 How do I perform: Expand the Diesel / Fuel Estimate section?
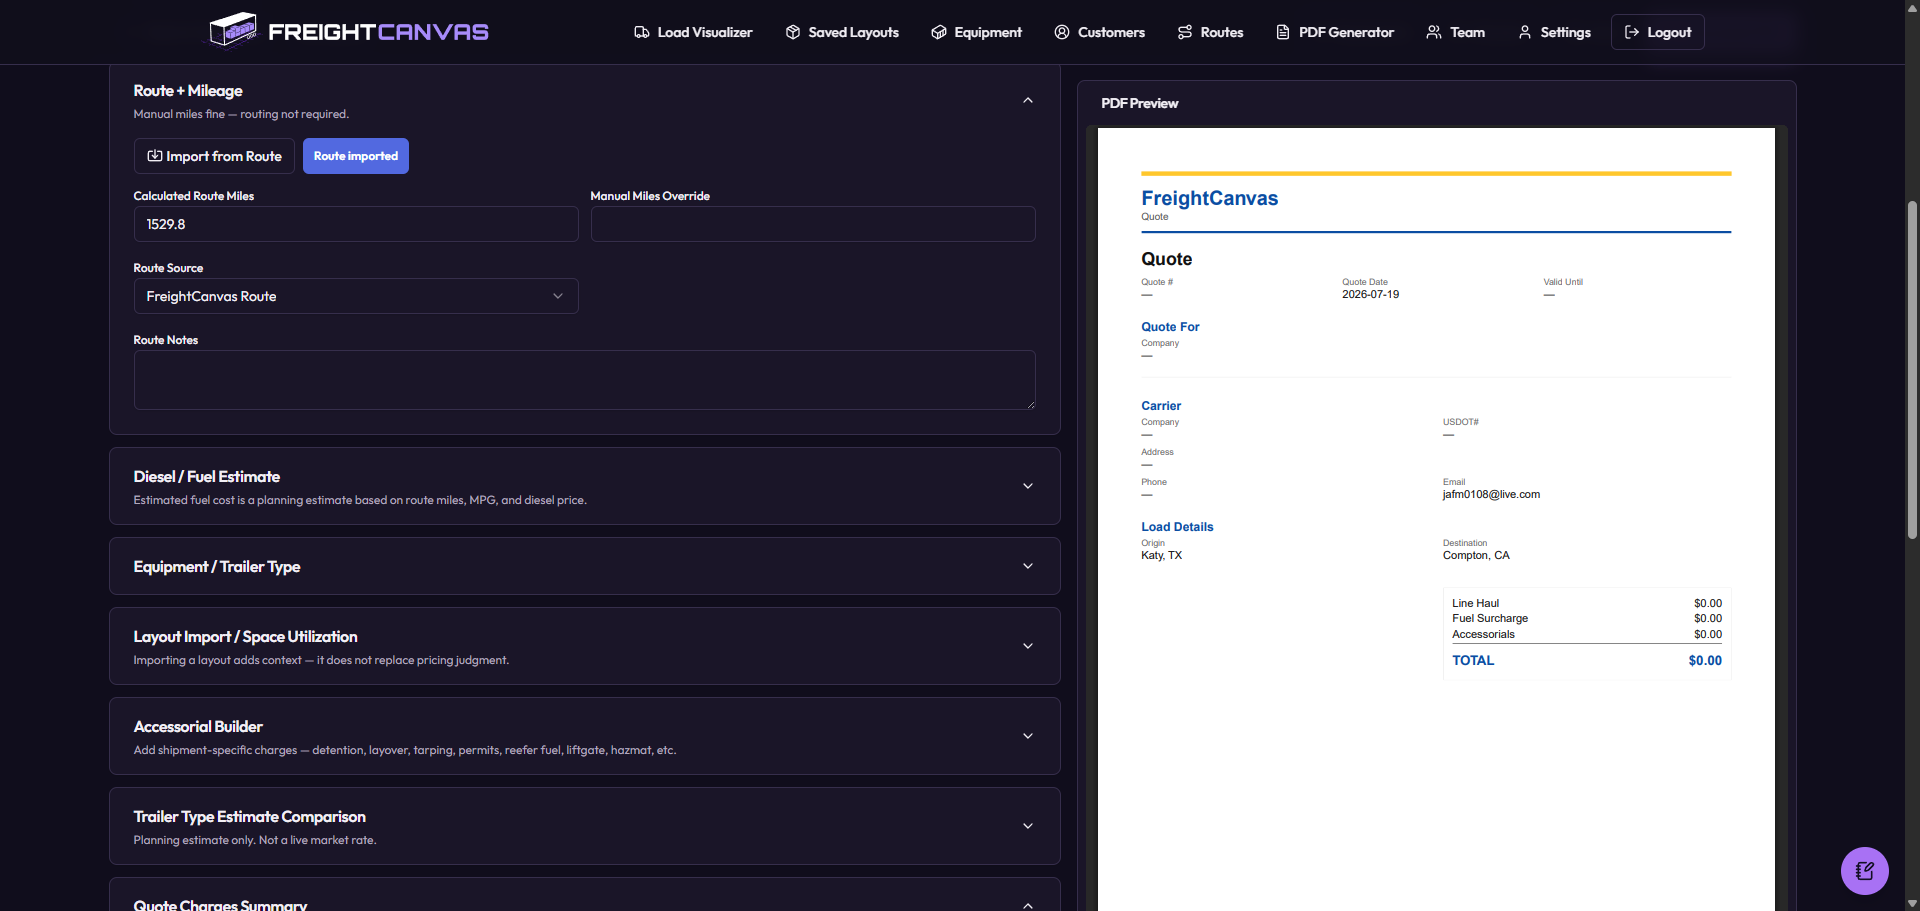[1028, 486]
